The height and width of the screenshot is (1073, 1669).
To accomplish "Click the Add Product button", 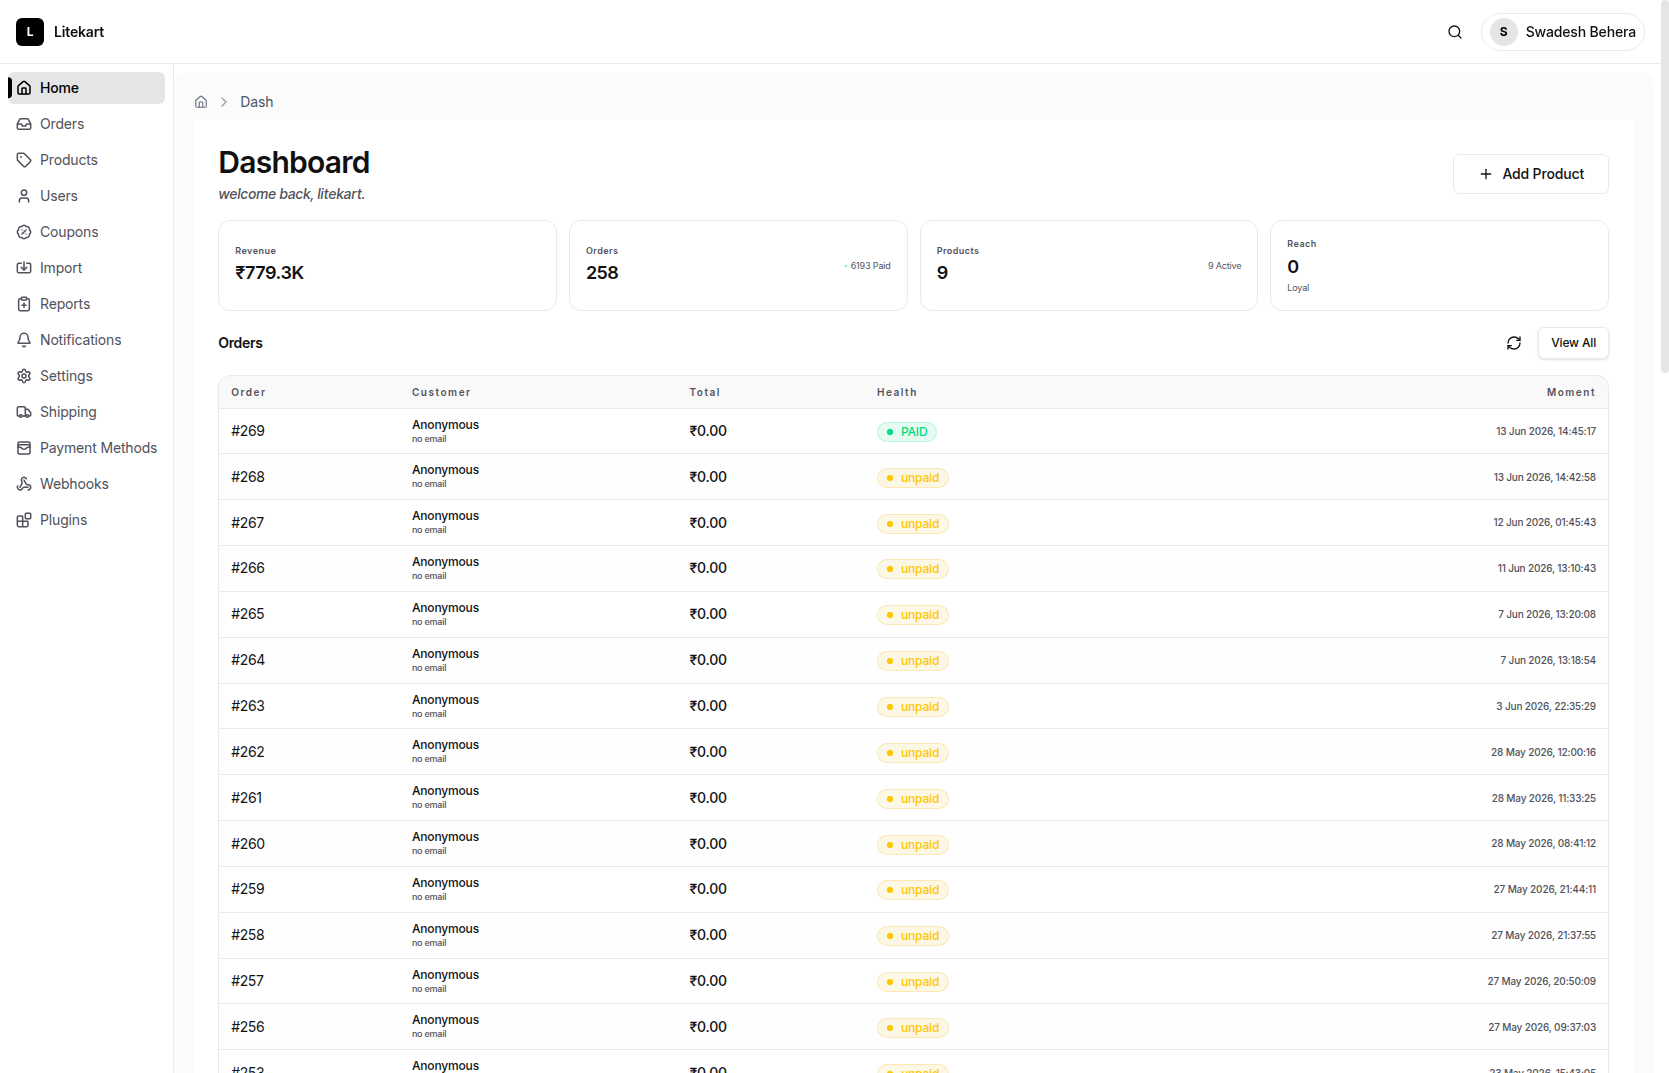I will click(x=1530, y=174).
